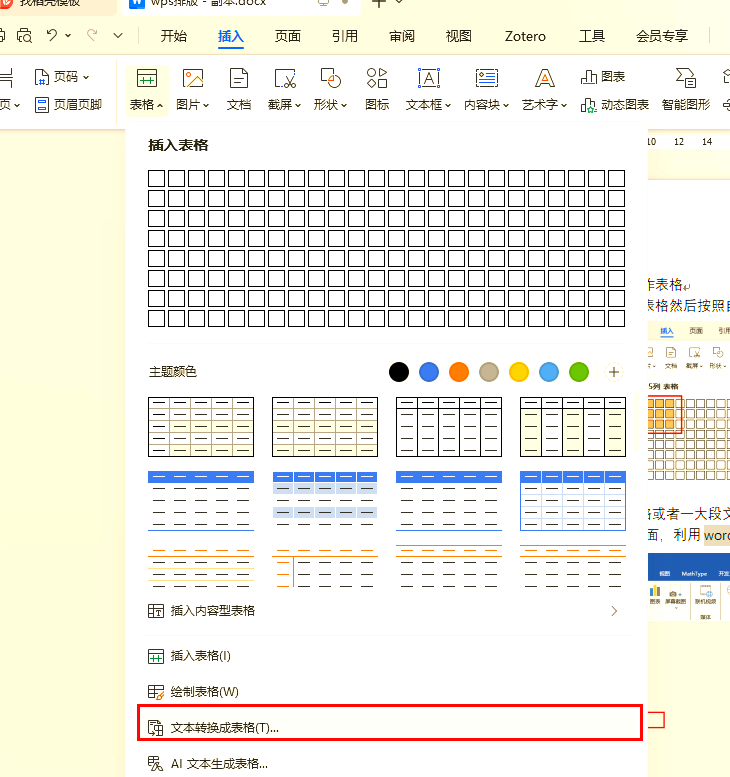This screenshot has width=730, height=777.
Task: Expand the 内容块 dropdown arrow
Action: (506, 106)
